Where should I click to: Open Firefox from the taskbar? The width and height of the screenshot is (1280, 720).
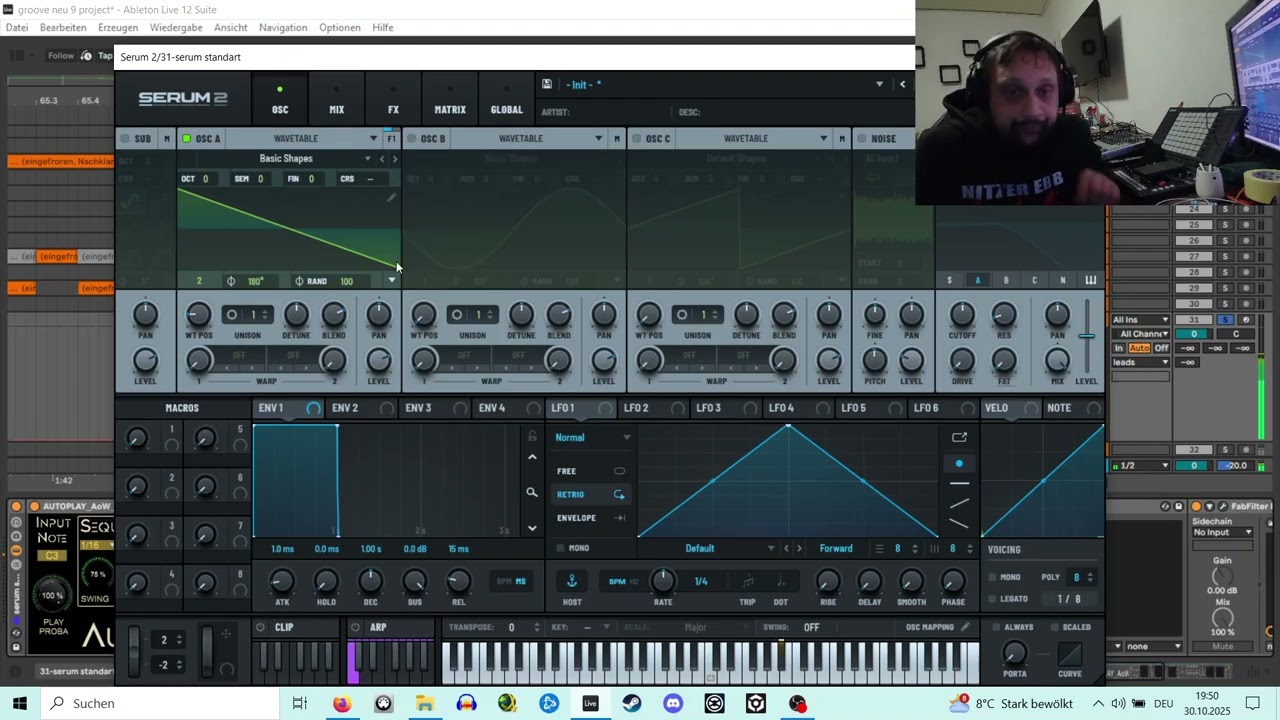coord(342,703)
